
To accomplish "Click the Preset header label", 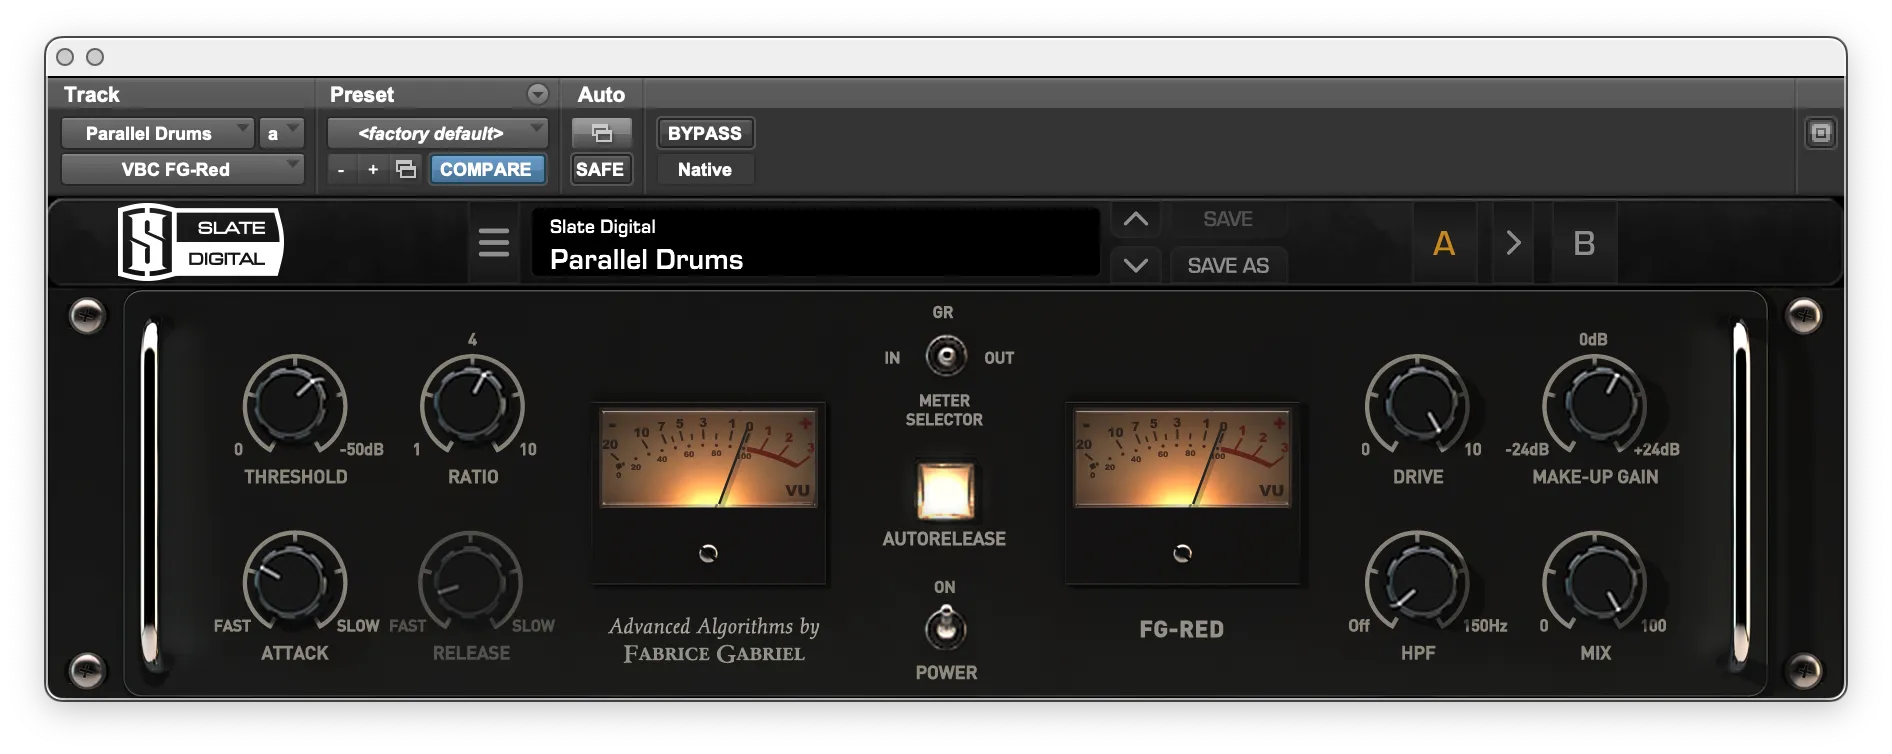I will click(362, 94).
